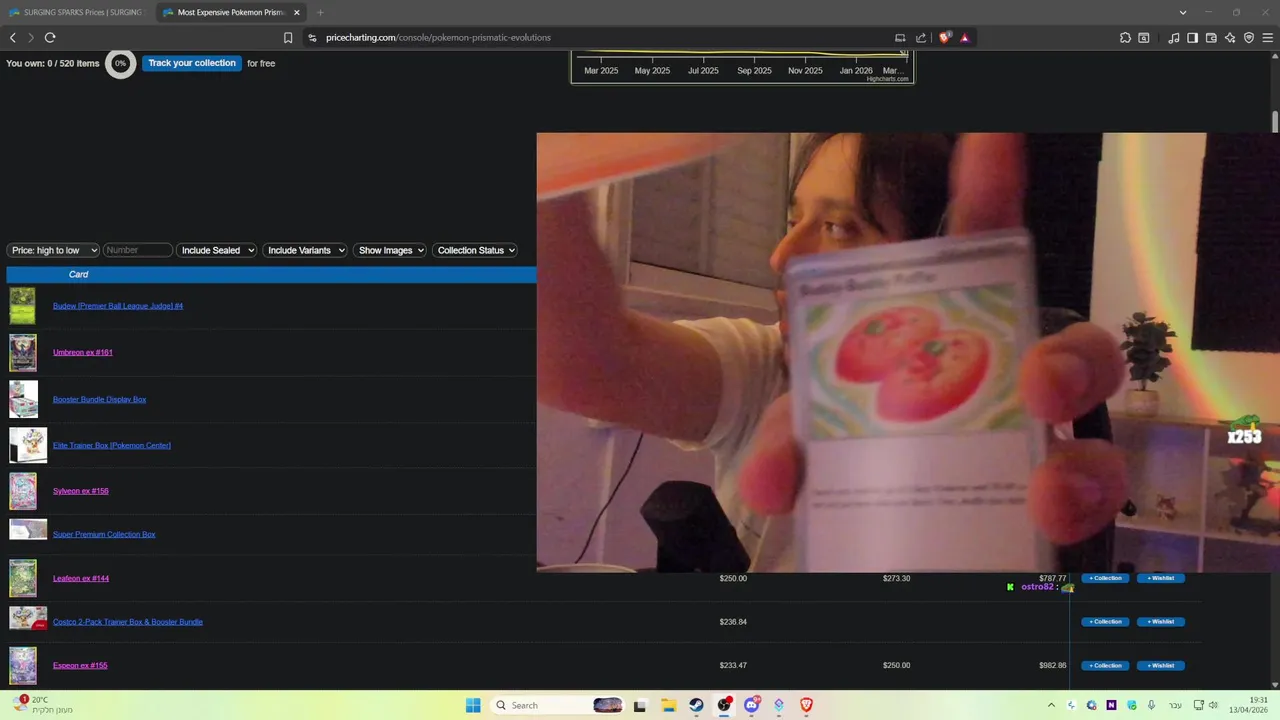Open Budew Premier Ball League Judge #4 link
Viewport: 1280px width, 720px height.
[x=118, y=306]
